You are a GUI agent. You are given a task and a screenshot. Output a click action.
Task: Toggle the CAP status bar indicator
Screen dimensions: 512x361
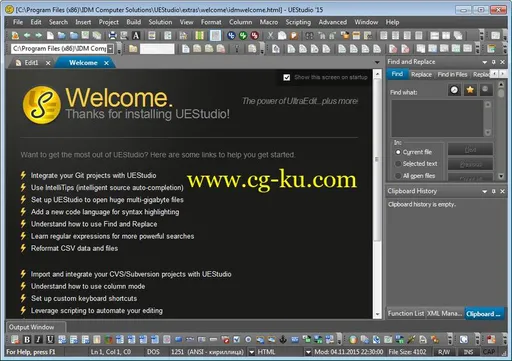click(489, 352)
